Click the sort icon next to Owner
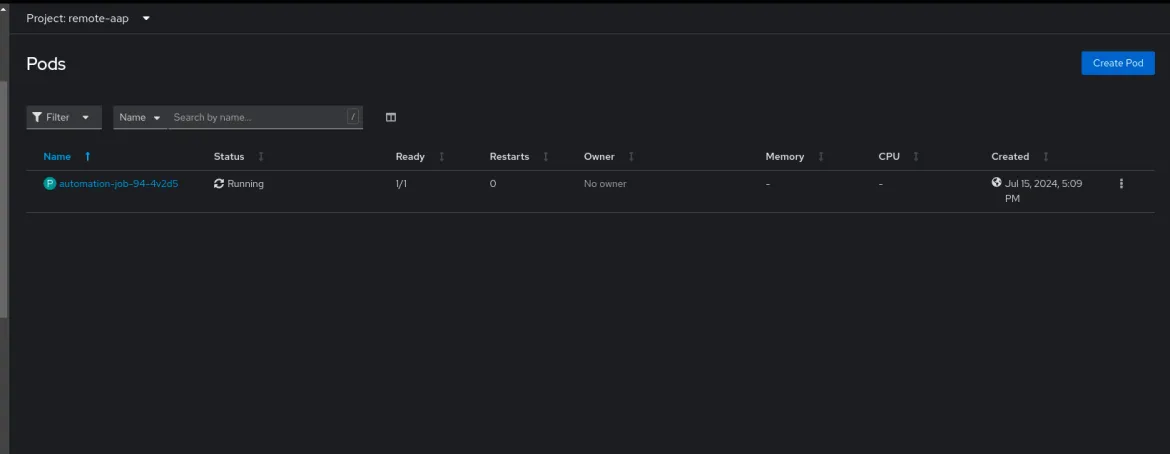Screen dimensions: 1170x454 pos(631,157)
